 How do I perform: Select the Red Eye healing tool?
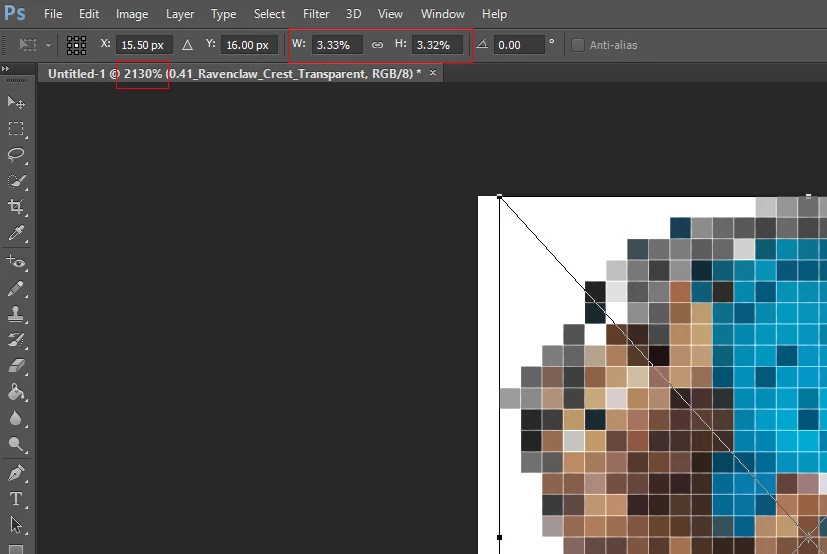(16, 262)
